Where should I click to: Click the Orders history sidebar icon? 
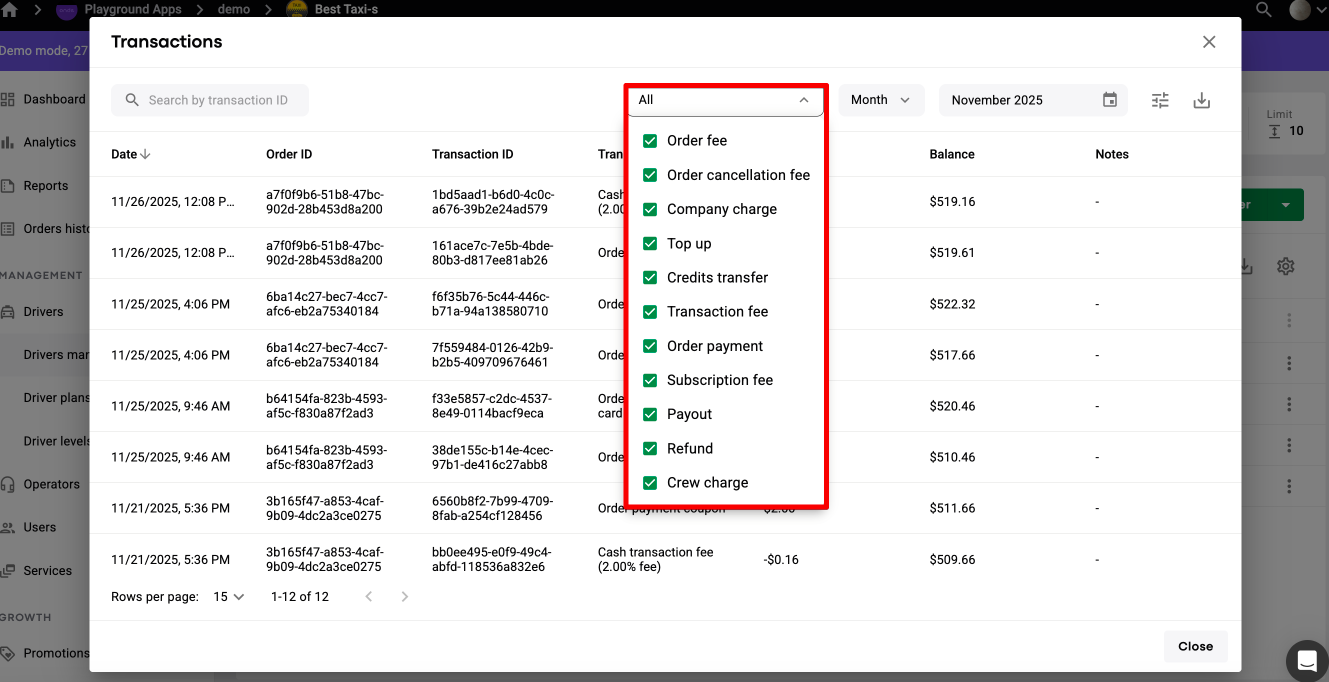coord(8,229)
